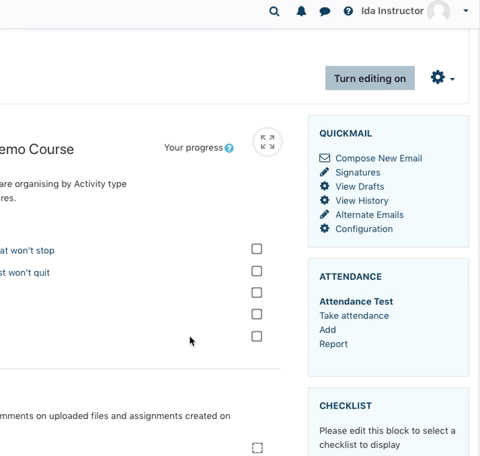Viewport: 480px width, 456px height.
Task: Click the expand fullscreen arrows icon
Action: point(267,142)
